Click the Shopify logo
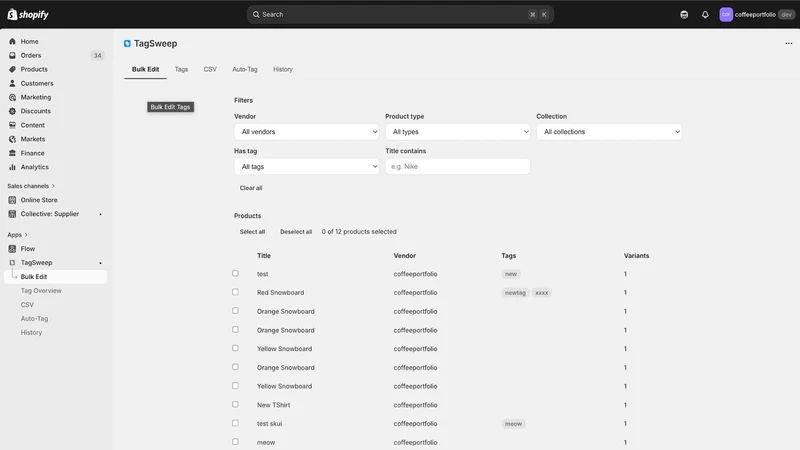This screenshot has width=800, height=450. (28, 14)
